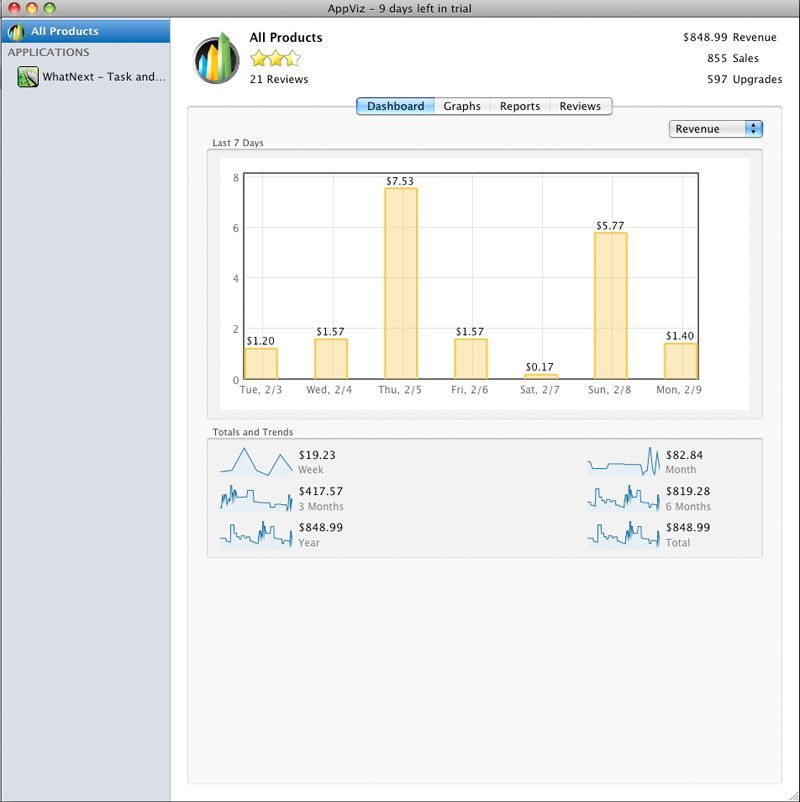The image size is (800, 802).
Task: Click the 3 Months trend sparkline
Action: tap(256, 497)
